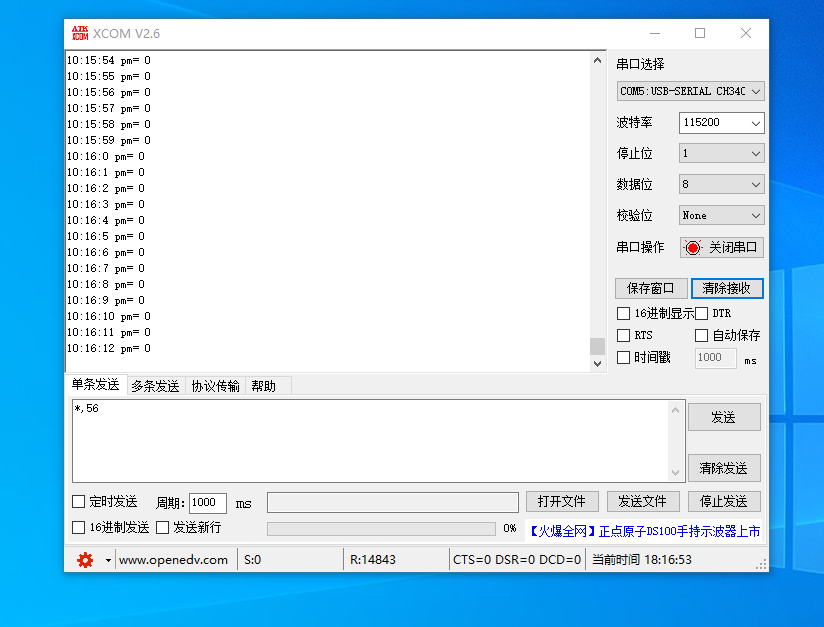Click the 打开文件 button
The height and width of the screenshot is (627, 824).
[562, 501]
